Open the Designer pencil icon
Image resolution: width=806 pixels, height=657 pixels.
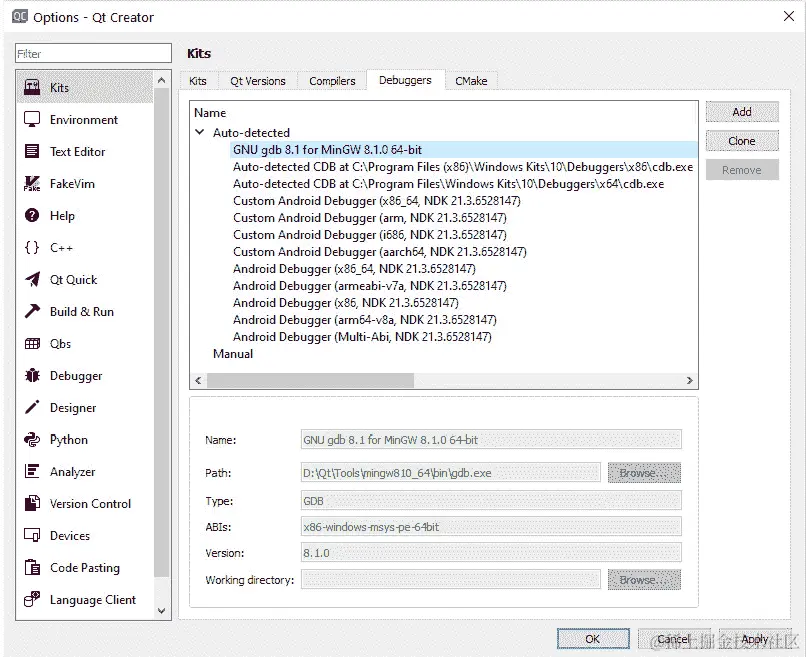(x=32, y=407)
